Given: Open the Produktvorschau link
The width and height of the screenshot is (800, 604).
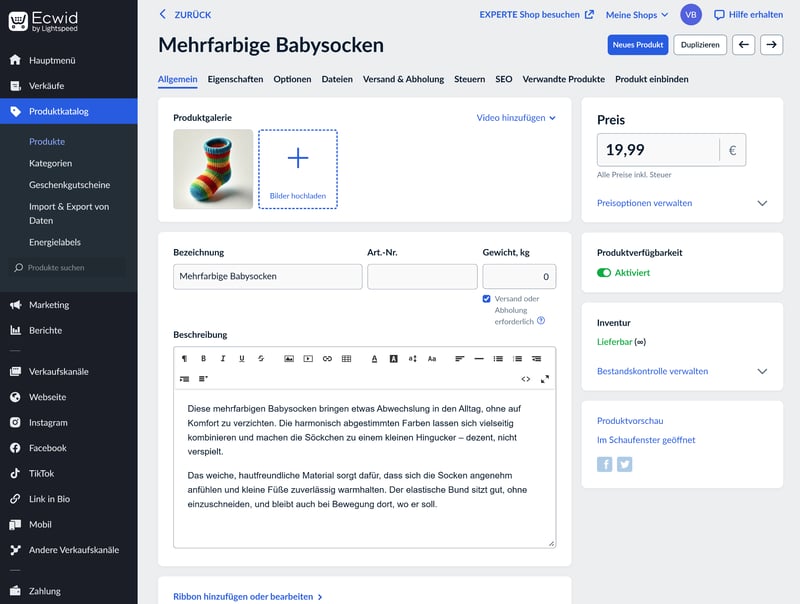Looking at the screenshot, I should pos(630,421).
